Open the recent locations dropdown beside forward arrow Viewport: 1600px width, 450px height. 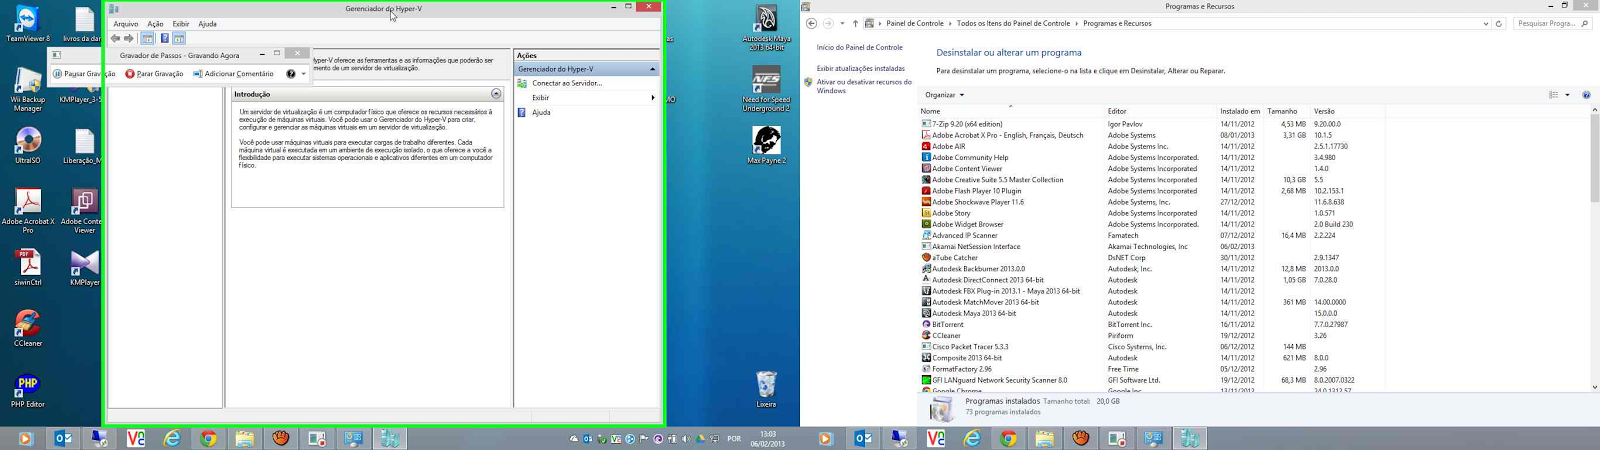[x=842, y=23]
